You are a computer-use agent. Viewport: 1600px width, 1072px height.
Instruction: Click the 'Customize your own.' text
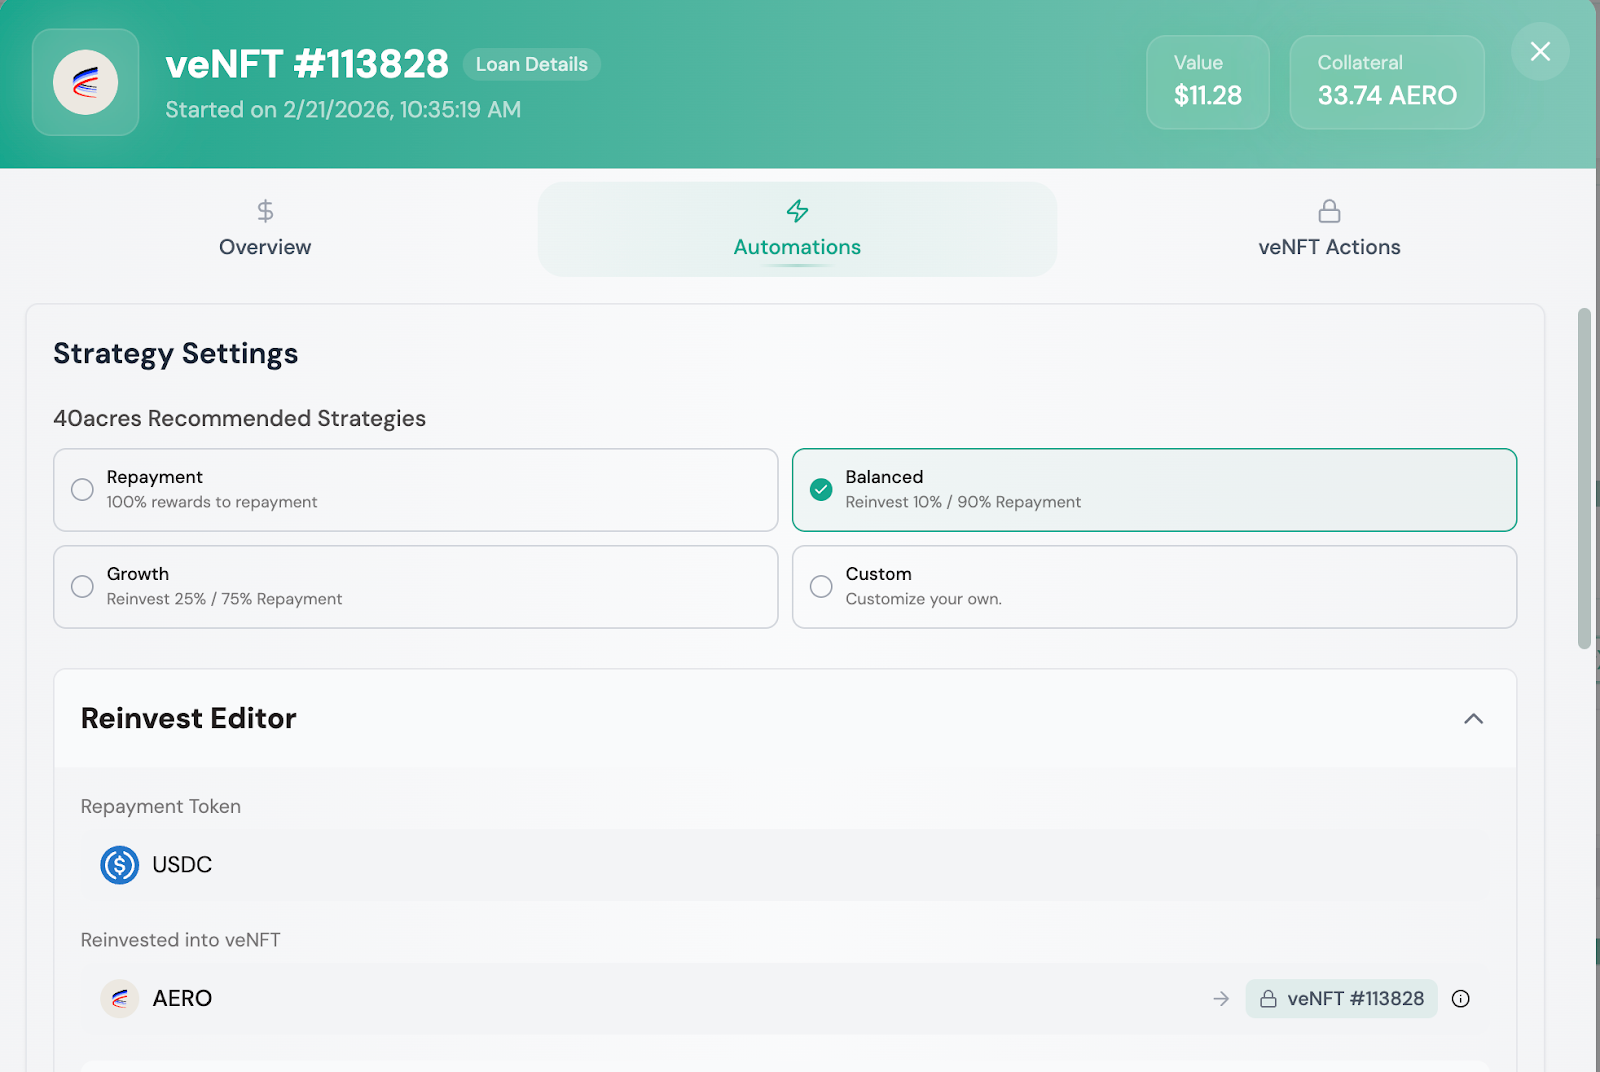tap(923, 599)
